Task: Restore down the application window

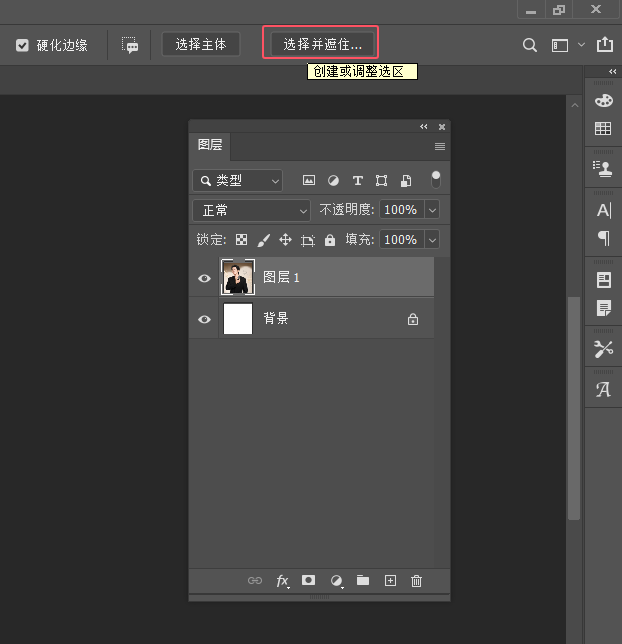Action: point(558,10)
